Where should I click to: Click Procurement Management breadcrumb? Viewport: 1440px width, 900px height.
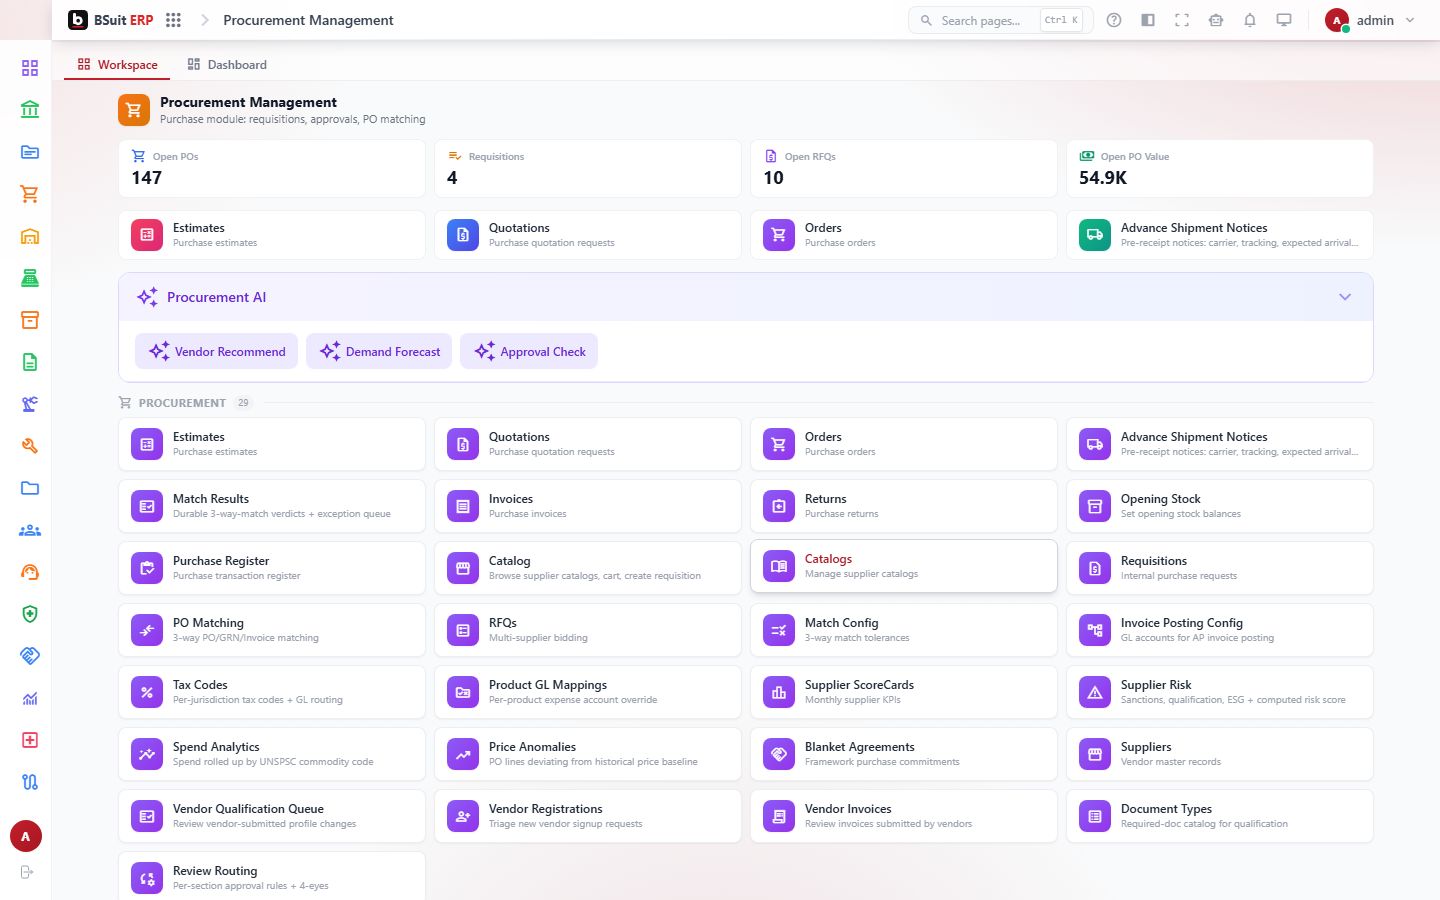tap(308, 20)
